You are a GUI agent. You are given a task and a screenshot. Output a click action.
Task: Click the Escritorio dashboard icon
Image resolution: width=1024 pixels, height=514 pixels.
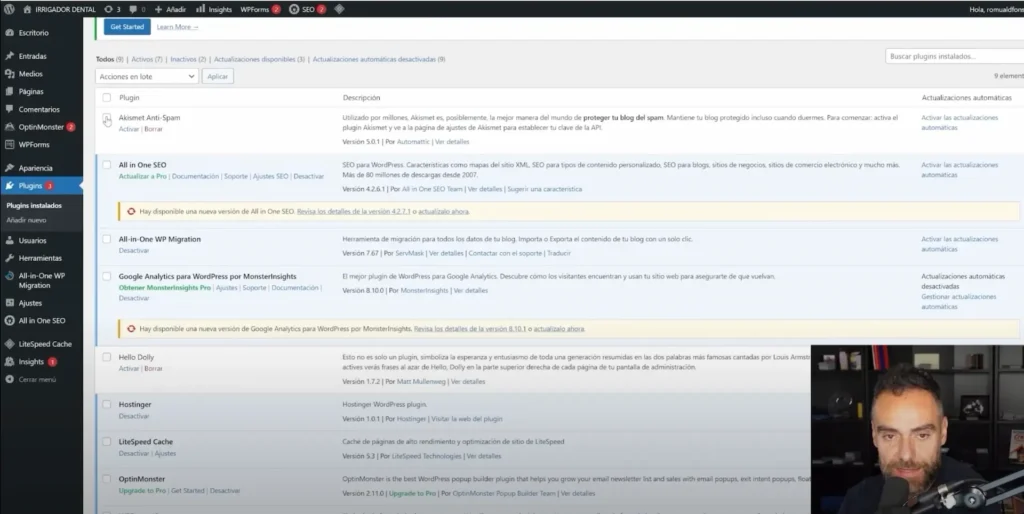click(x=9, y=33)
